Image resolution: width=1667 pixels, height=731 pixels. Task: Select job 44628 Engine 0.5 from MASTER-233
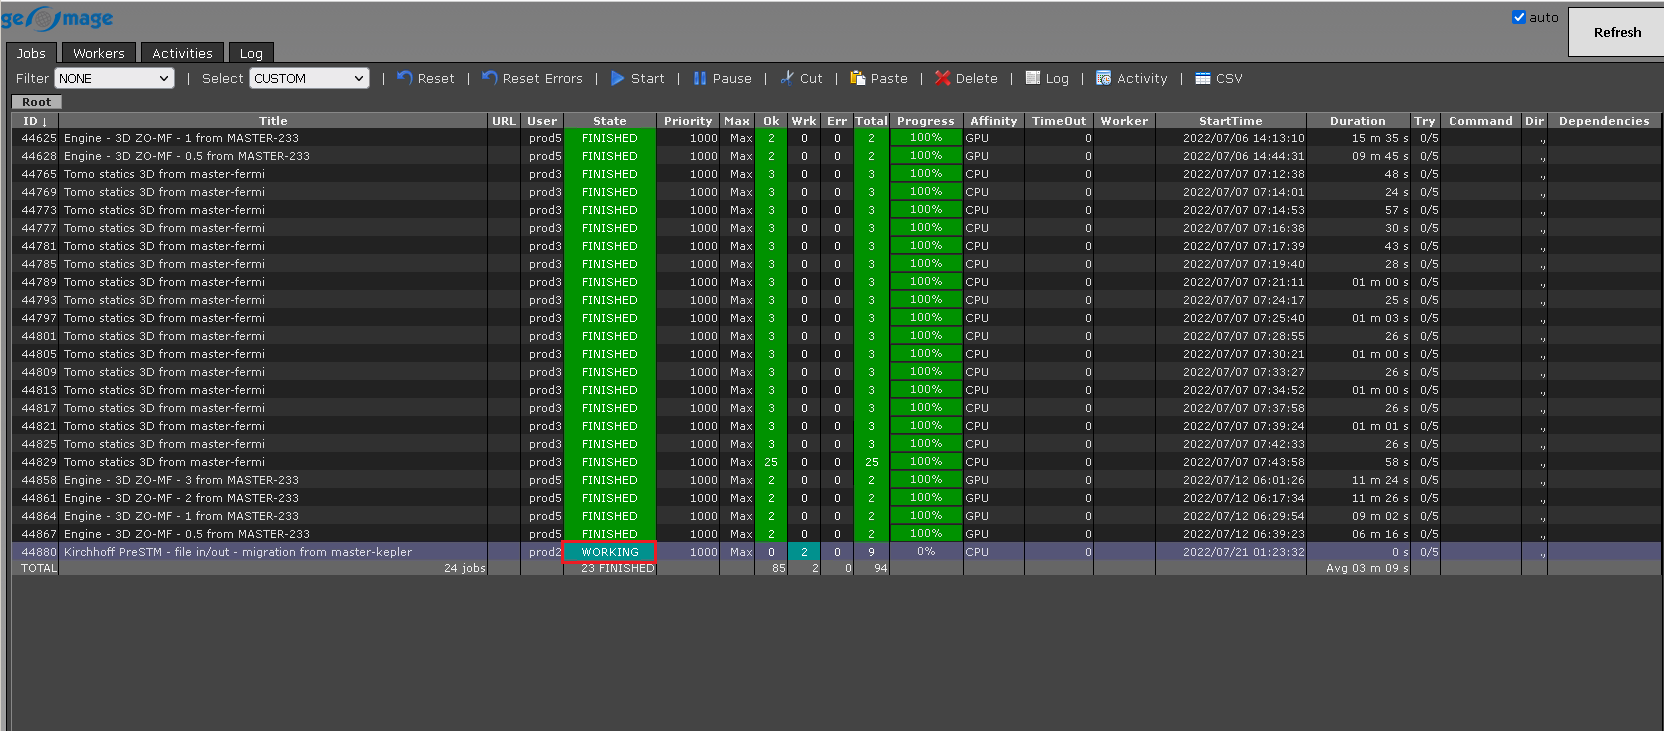[187, 156]
